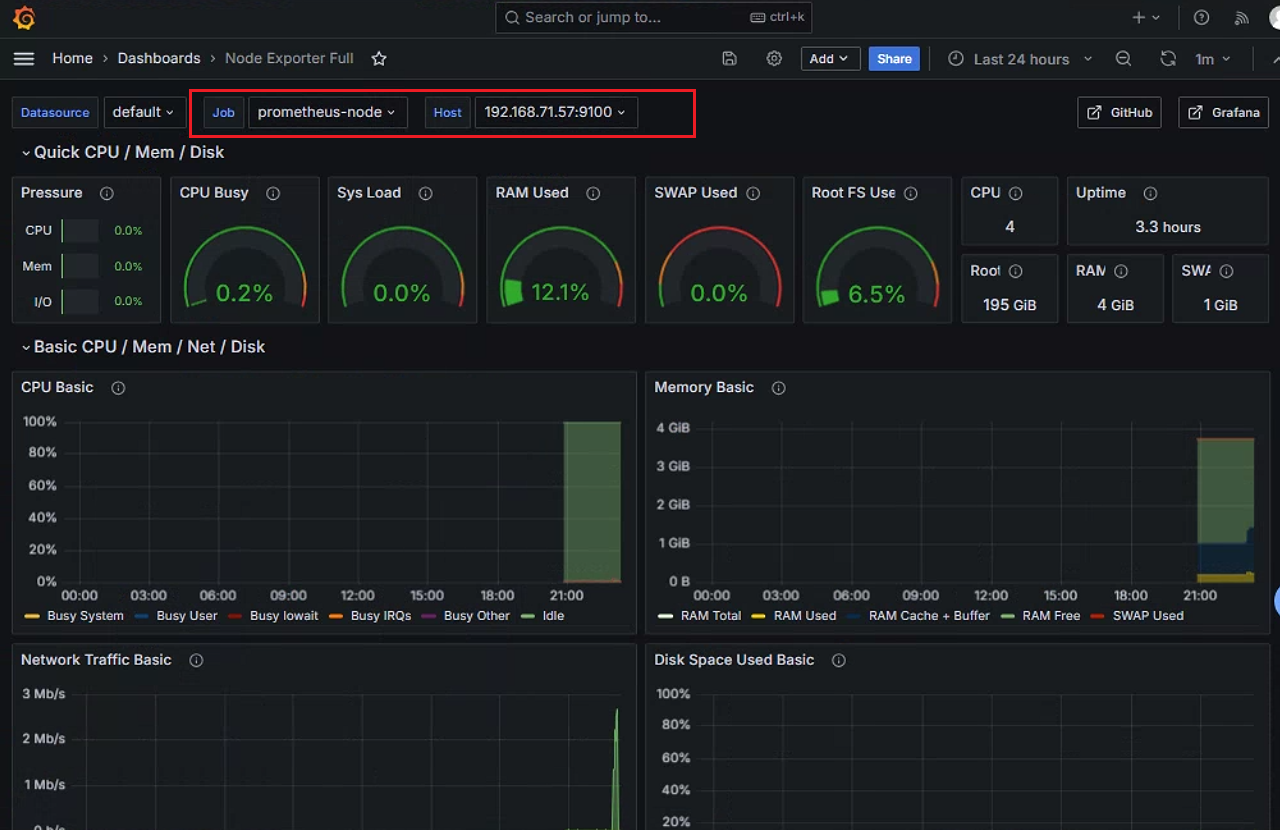This screenshot has height=830, width=1280.
Task: Click the Share button
Action: (x=894, y=59)
